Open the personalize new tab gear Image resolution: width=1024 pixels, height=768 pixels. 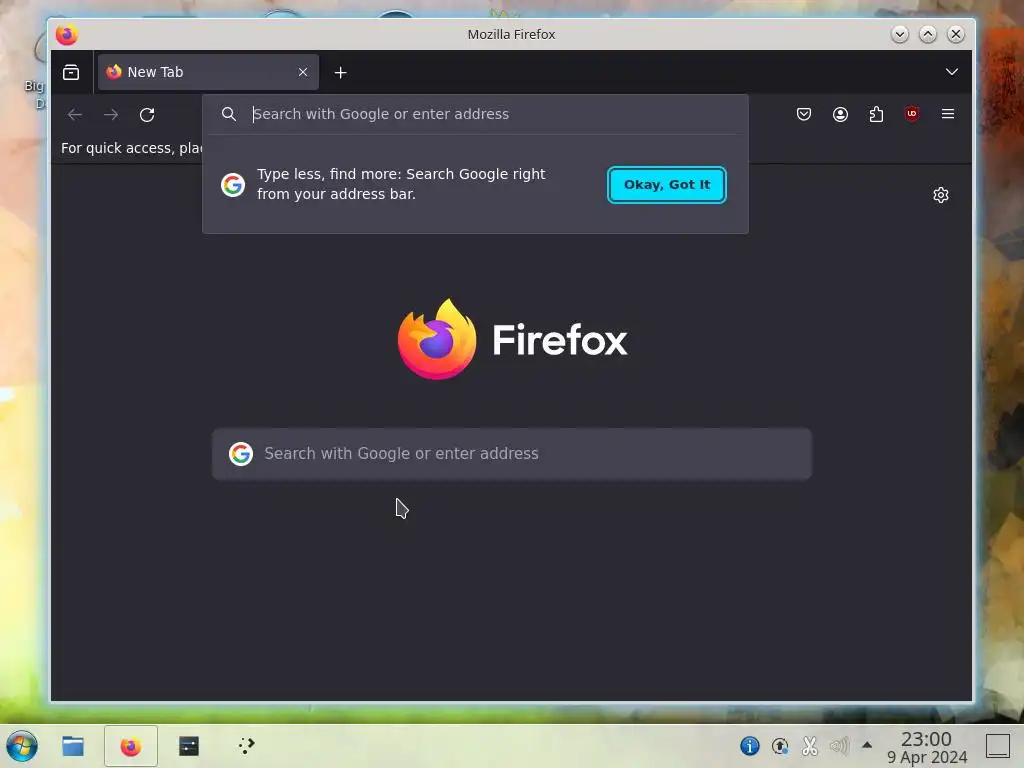pyautogui.click(x=940, y=195)
